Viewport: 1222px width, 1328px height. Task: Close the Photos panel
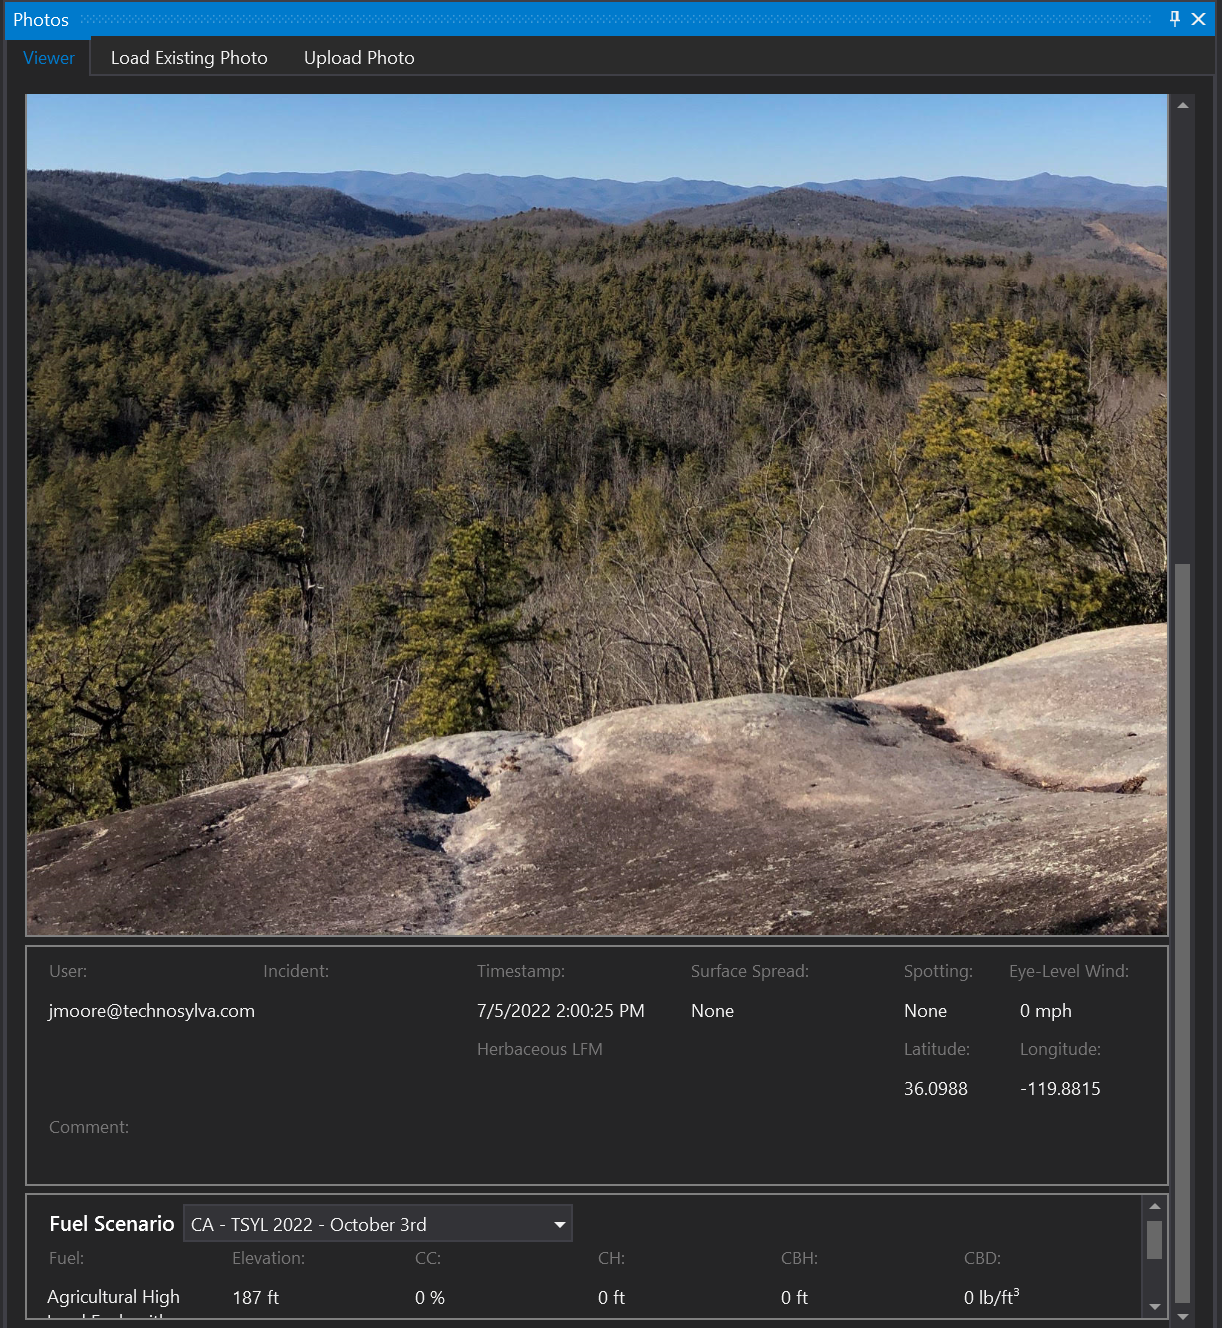1198,19
